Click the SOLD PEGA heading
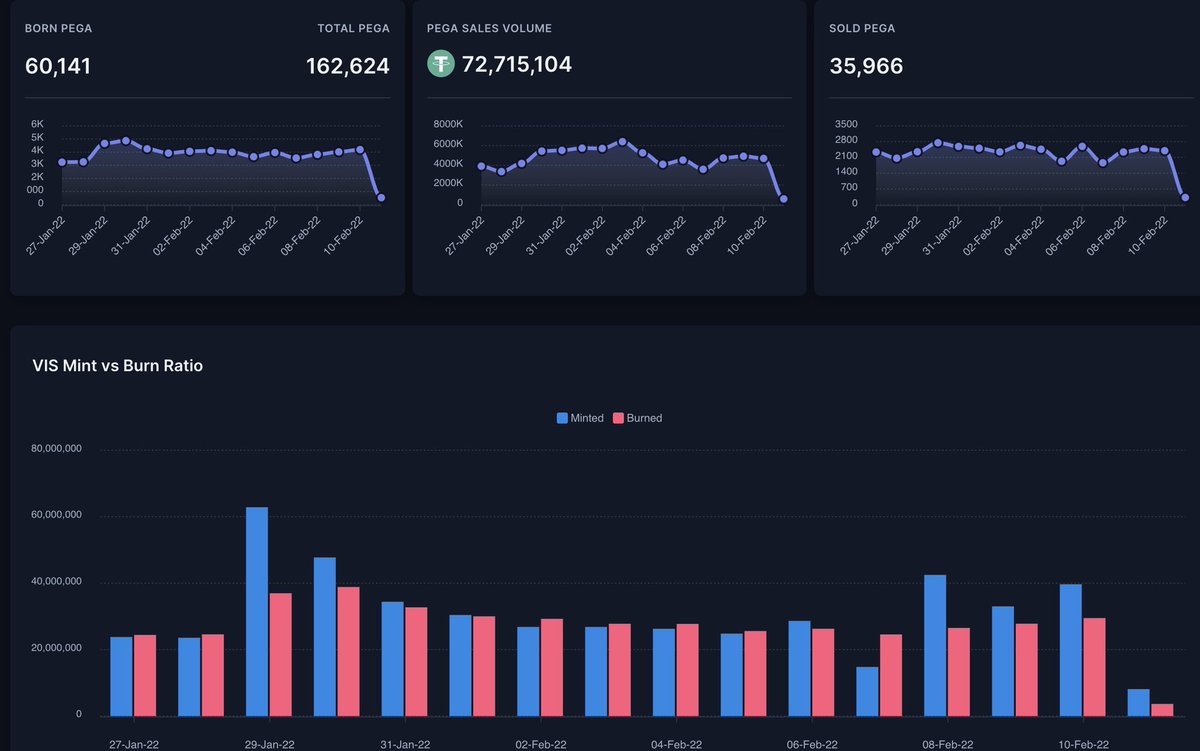This screenshot has width=1200, height=751. point(862,29)
